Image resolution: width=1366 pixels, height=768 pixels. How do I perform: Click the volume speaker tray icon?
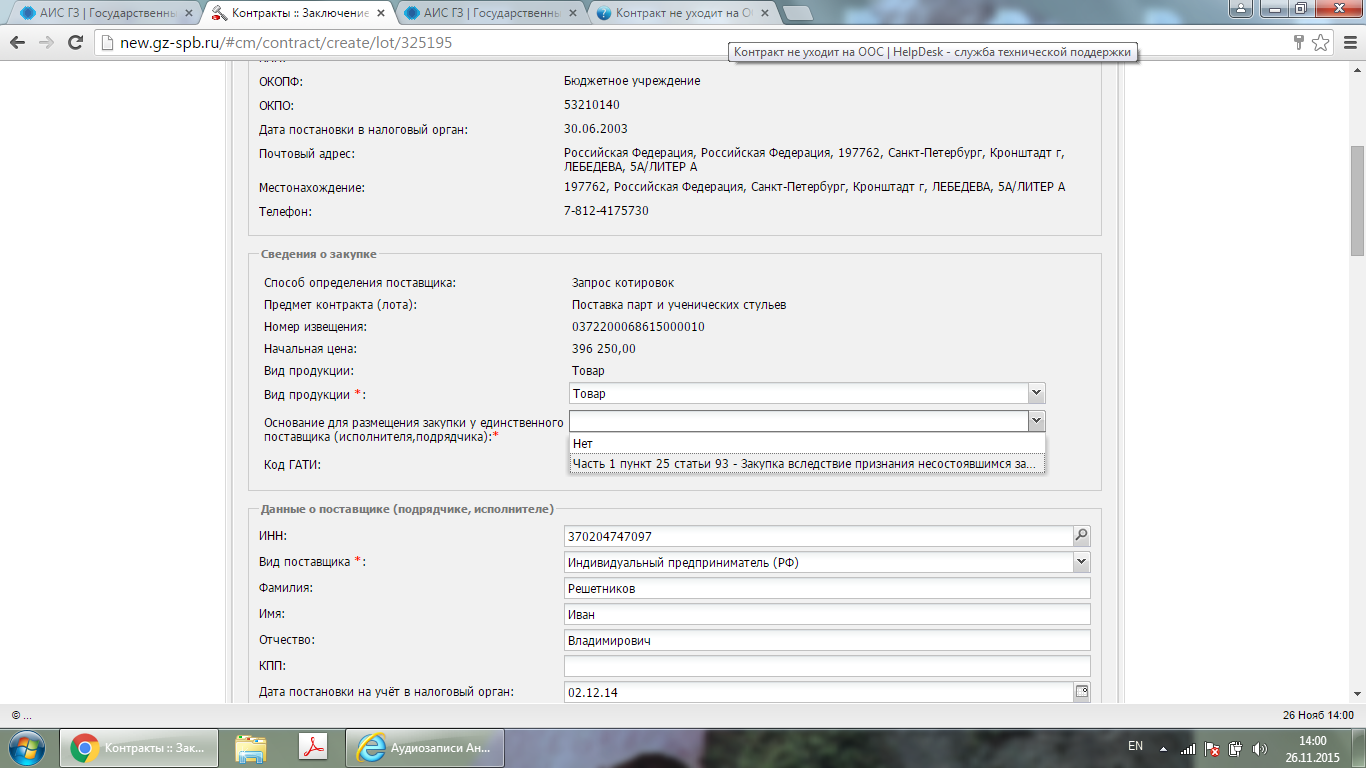coord(1260,748)
